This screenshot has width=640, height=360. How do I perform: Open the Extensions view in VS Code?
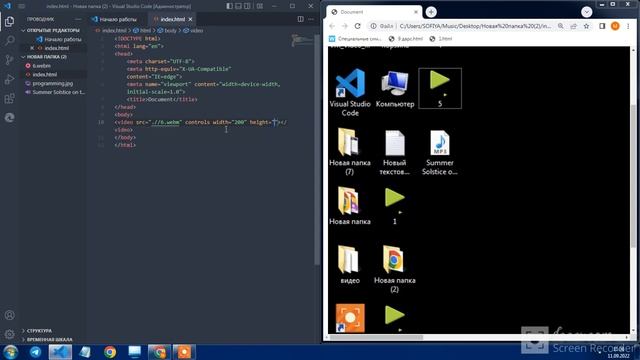point(9,98)
